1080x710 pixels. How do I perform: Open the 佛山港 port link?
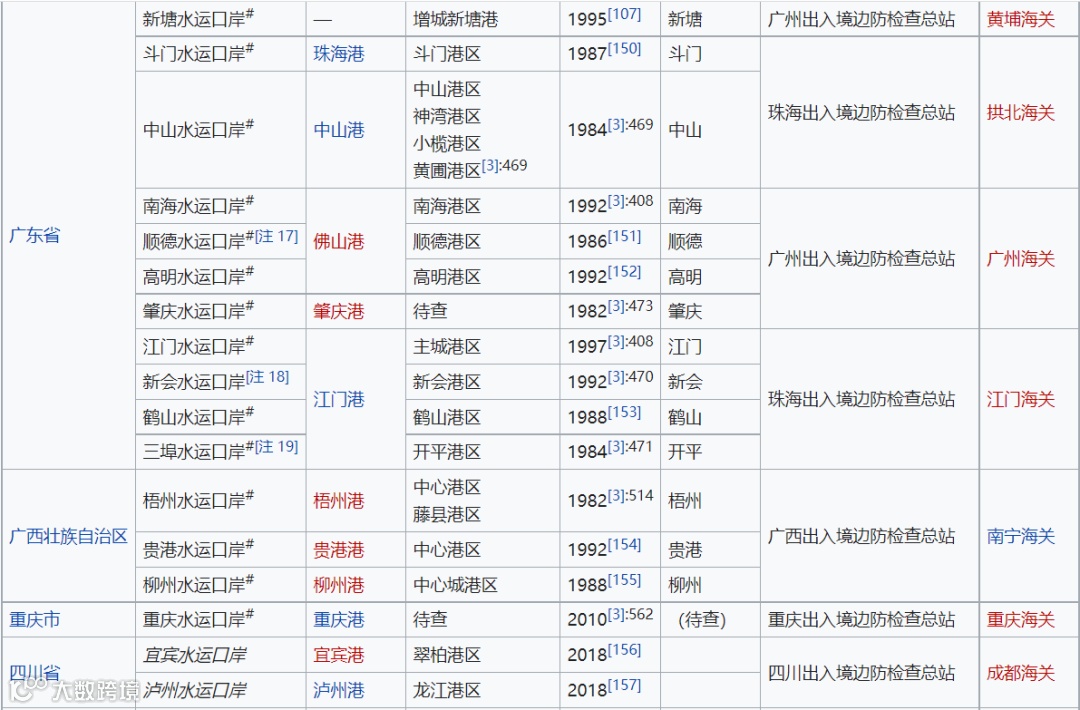pos(338,240)
